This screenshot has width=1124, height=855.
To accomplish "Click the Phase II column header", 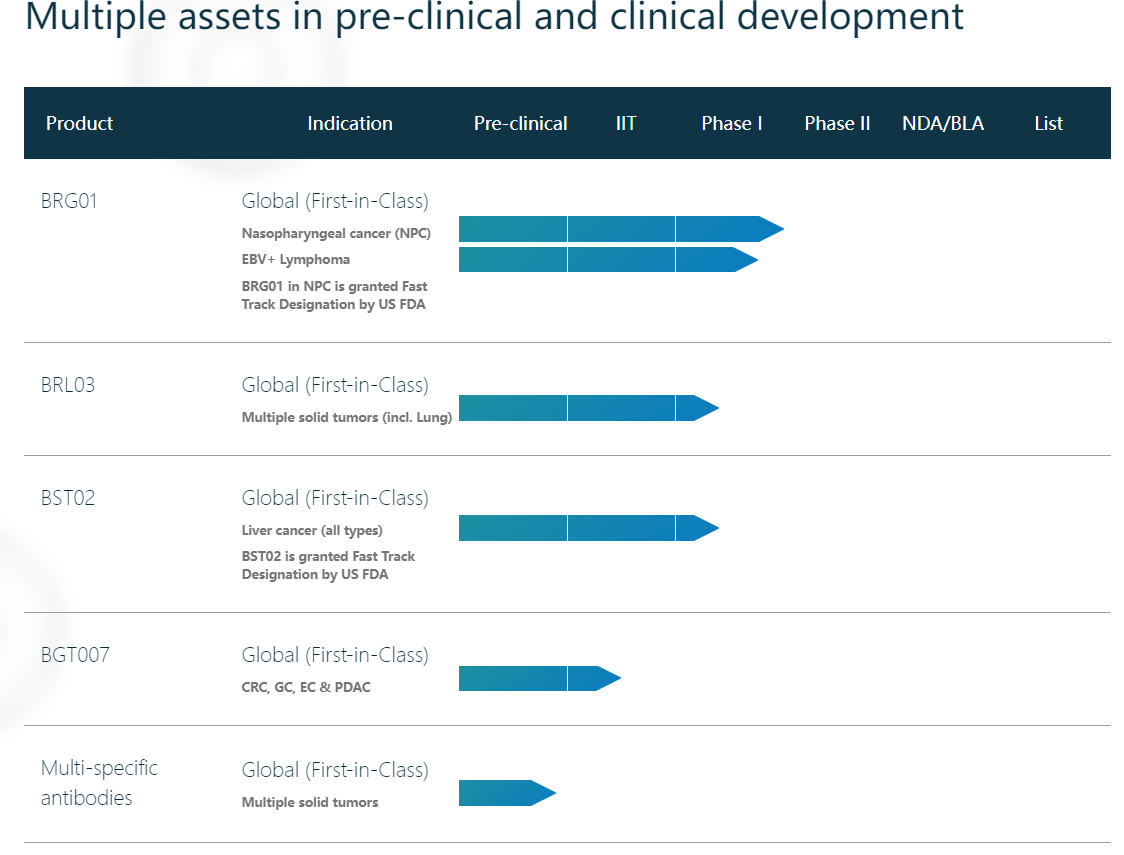I will point(837,123).
